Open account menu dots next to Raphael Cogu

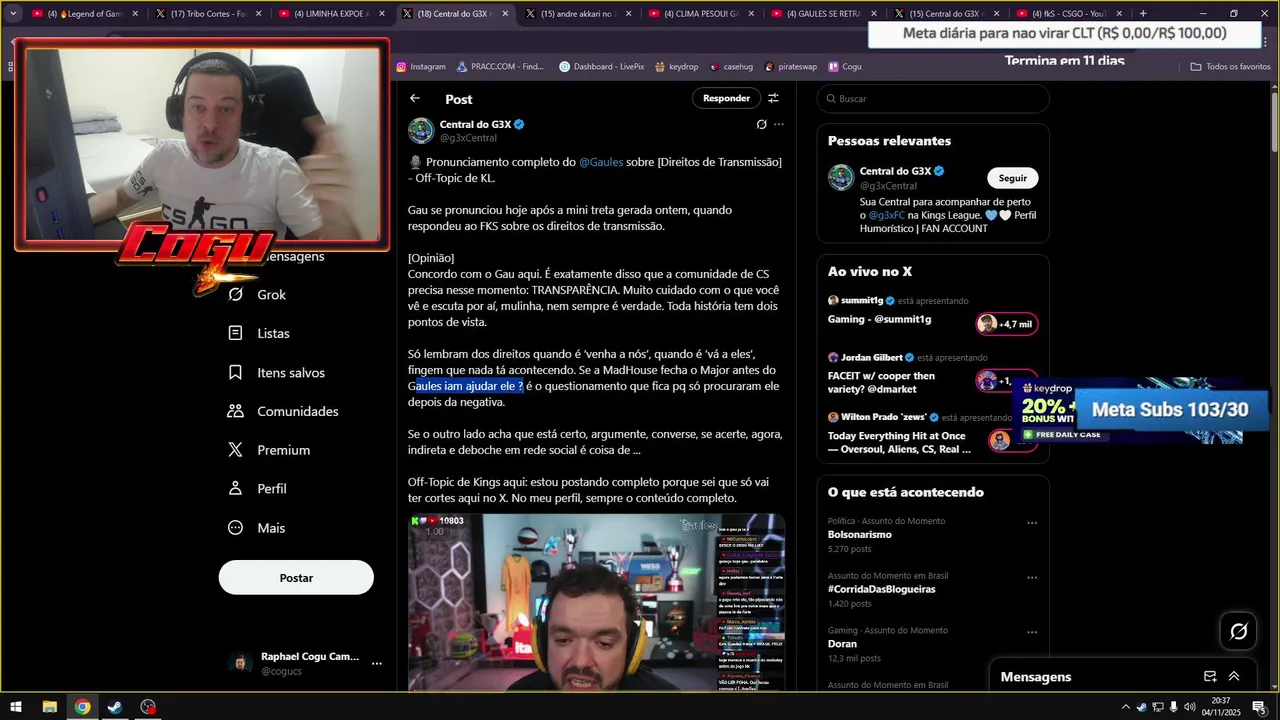tap(377, 663)
